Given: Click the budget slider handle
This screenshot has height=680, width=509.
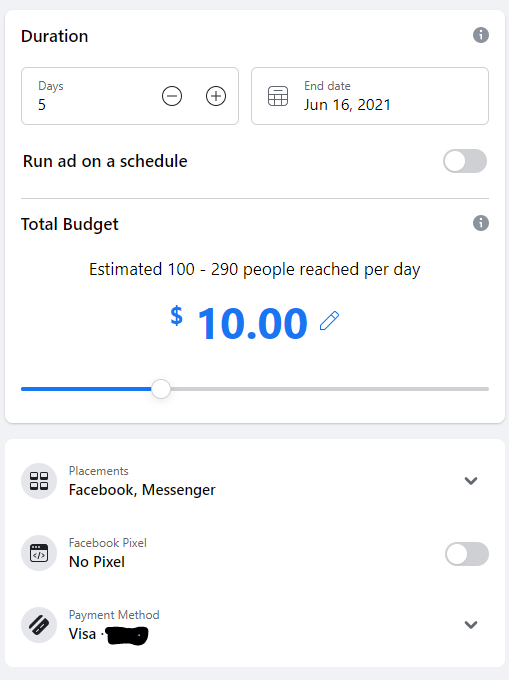Looking at the screenshot, I should click(161, 389).
